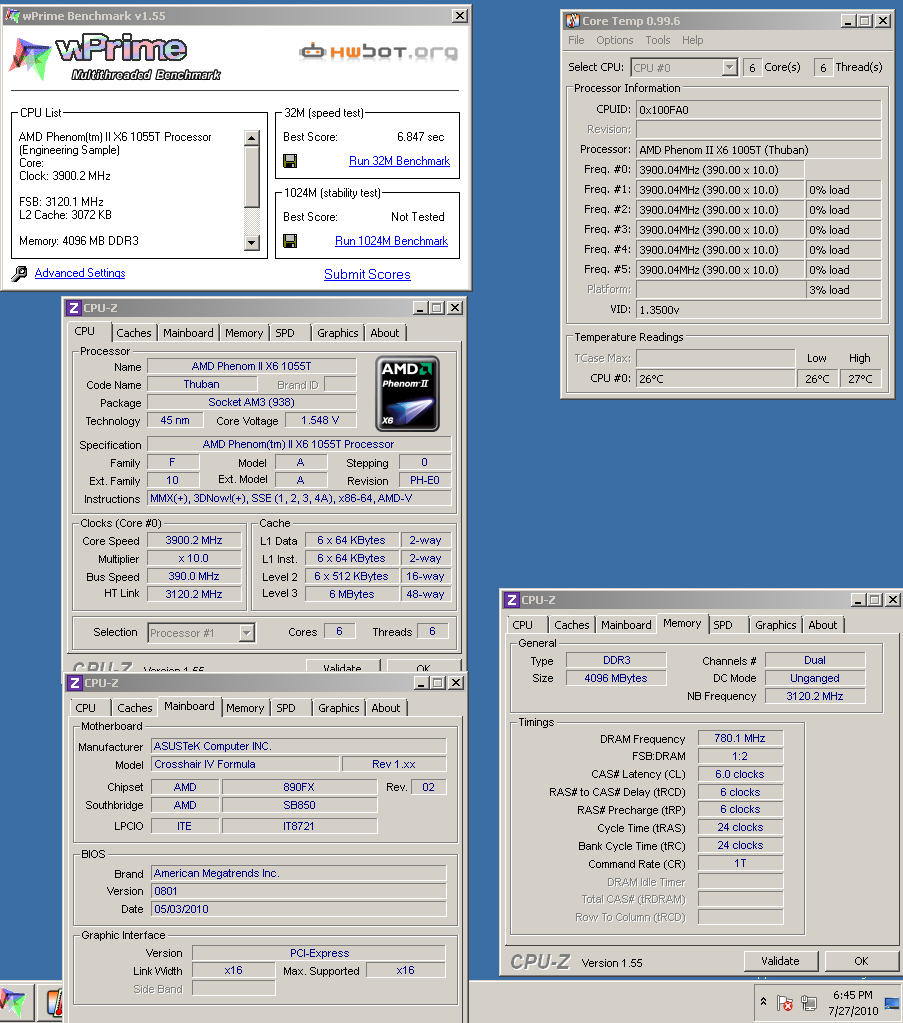The width and height of the screenshot is (903, 1023).
Task: Click the save icon beside Run 1024M Benchmark
Action: click(290, 241)
